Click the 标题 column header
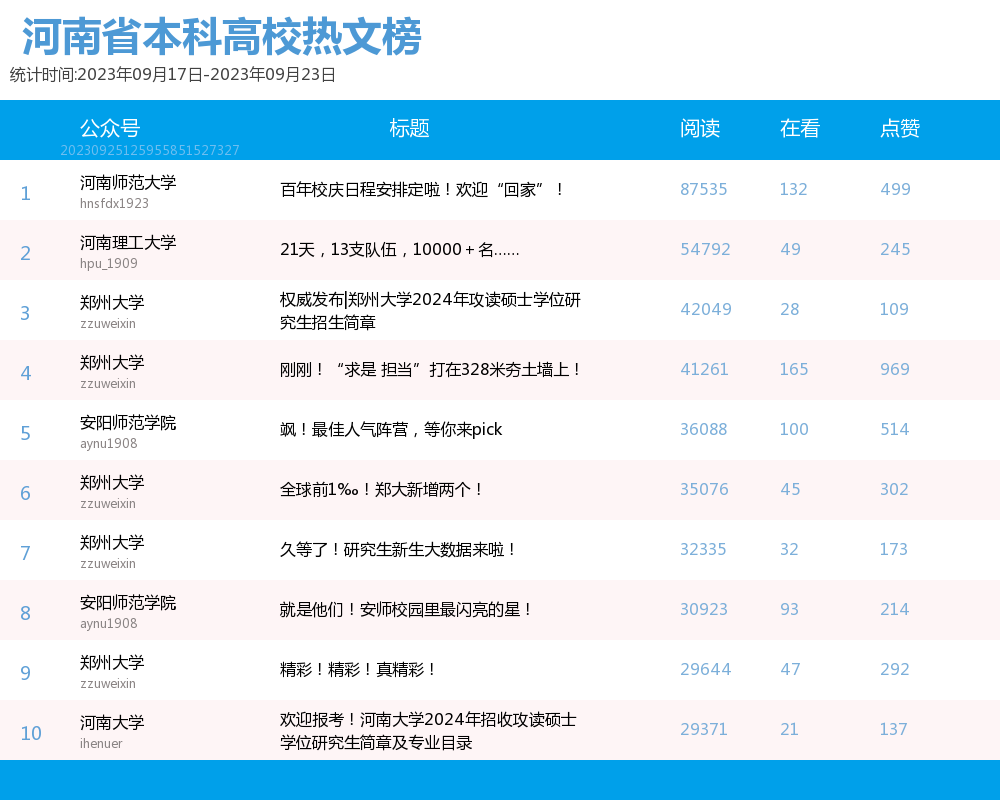The image size is (1000, 800). pos(409,128)
